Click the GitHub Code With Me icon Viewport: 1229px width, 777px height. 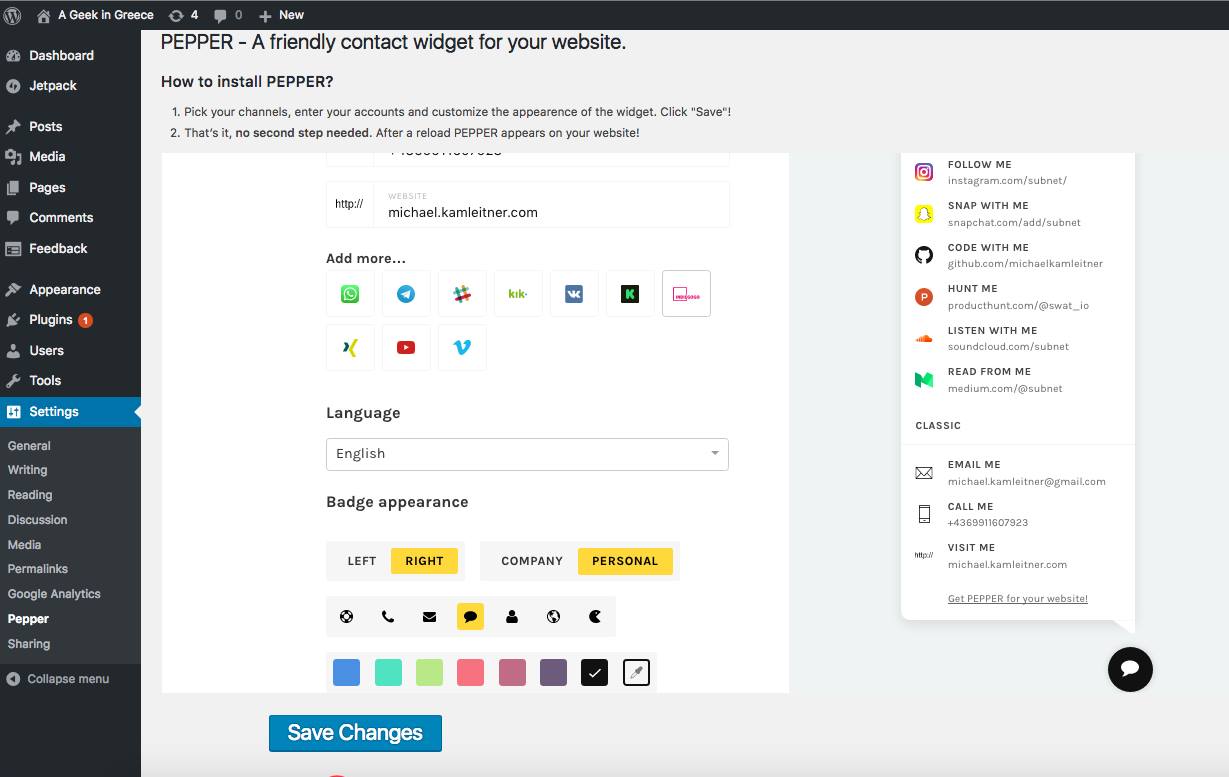(x=924, y=255)
